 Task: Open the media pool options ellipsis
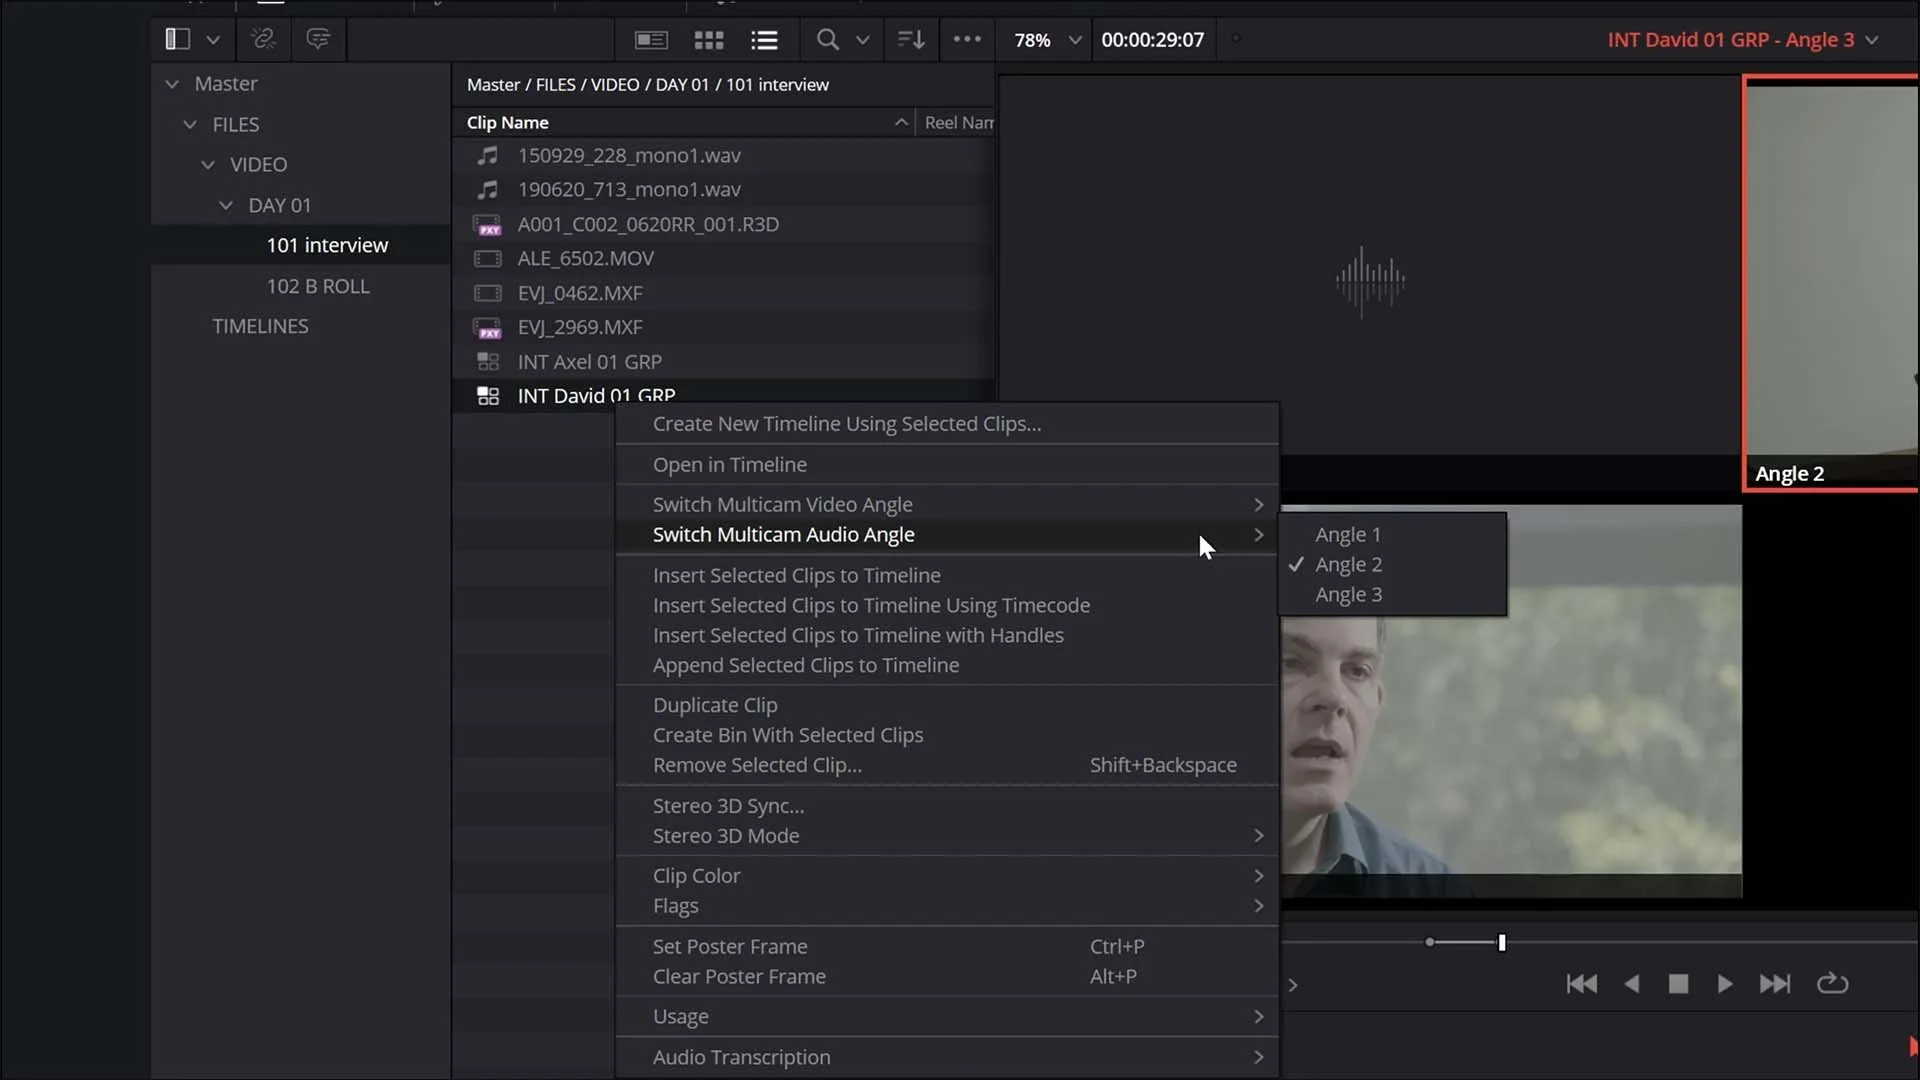966,40
